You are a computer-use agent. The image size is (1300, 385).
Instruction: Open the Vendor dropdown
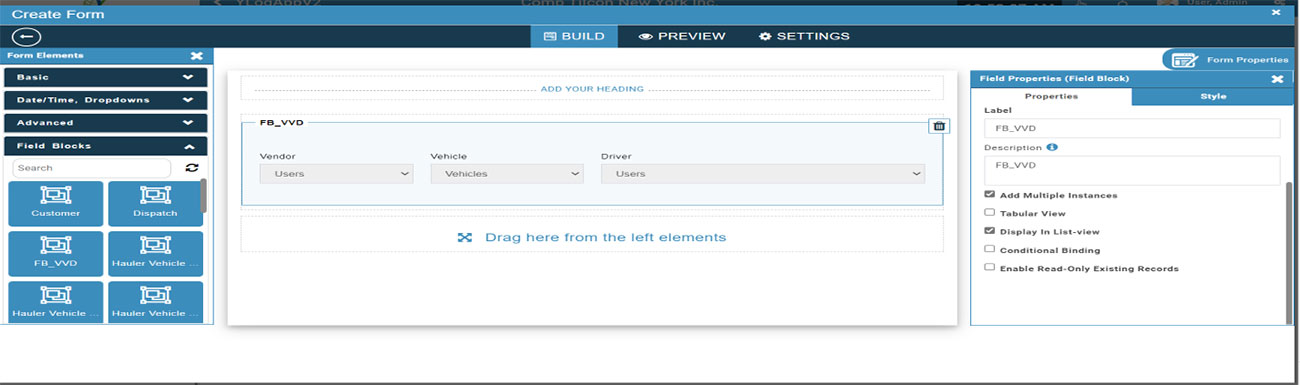tap(336, 174)
